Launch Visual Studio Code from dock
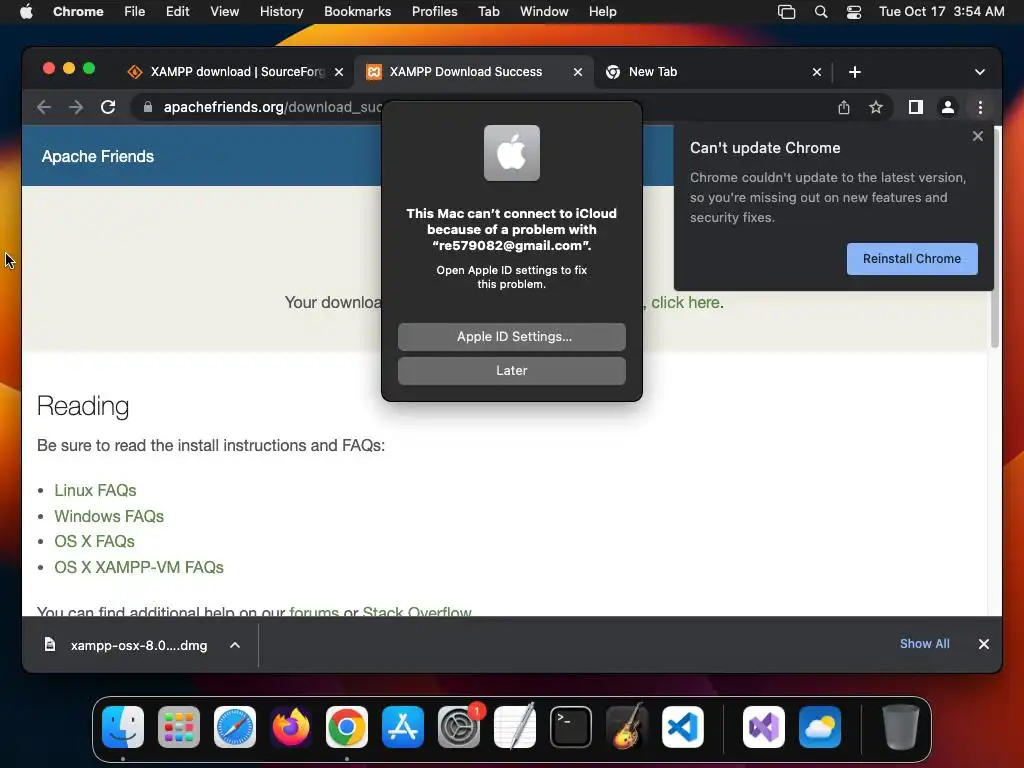1024x768 pixels. pos(683,727)
